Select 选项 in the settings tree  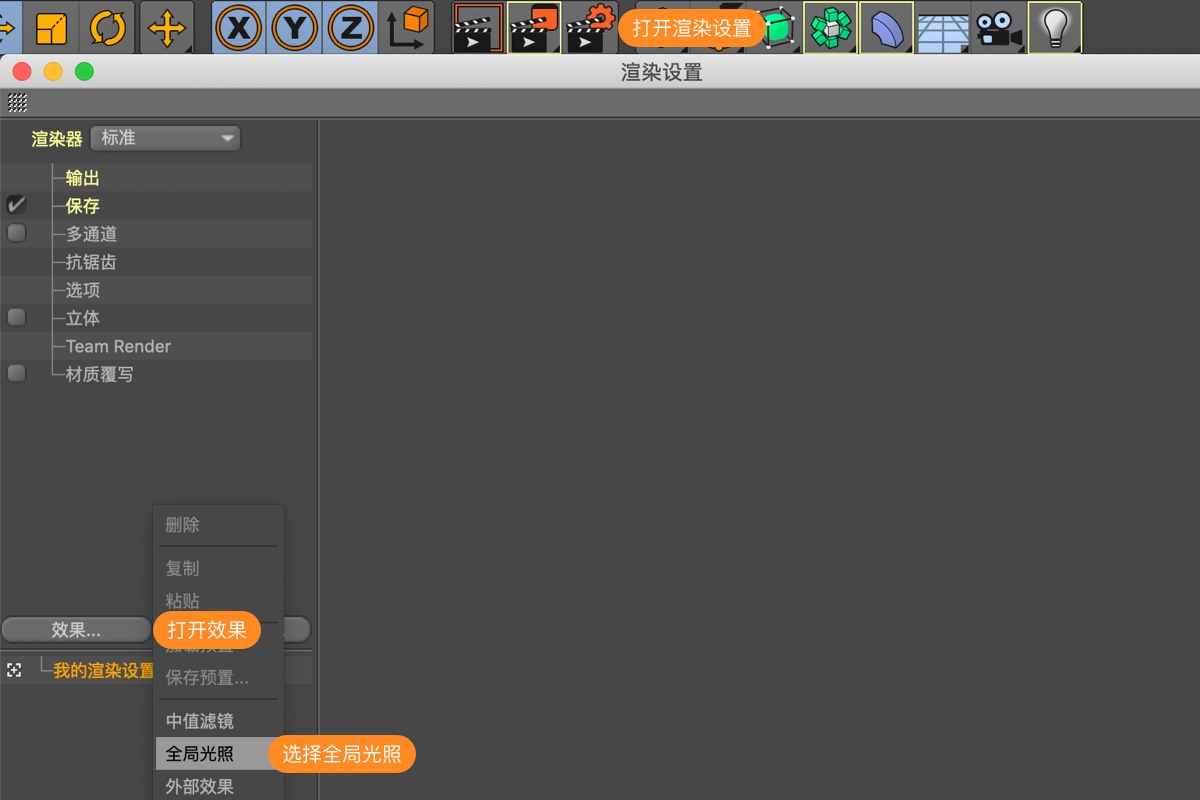pos(83,290)
